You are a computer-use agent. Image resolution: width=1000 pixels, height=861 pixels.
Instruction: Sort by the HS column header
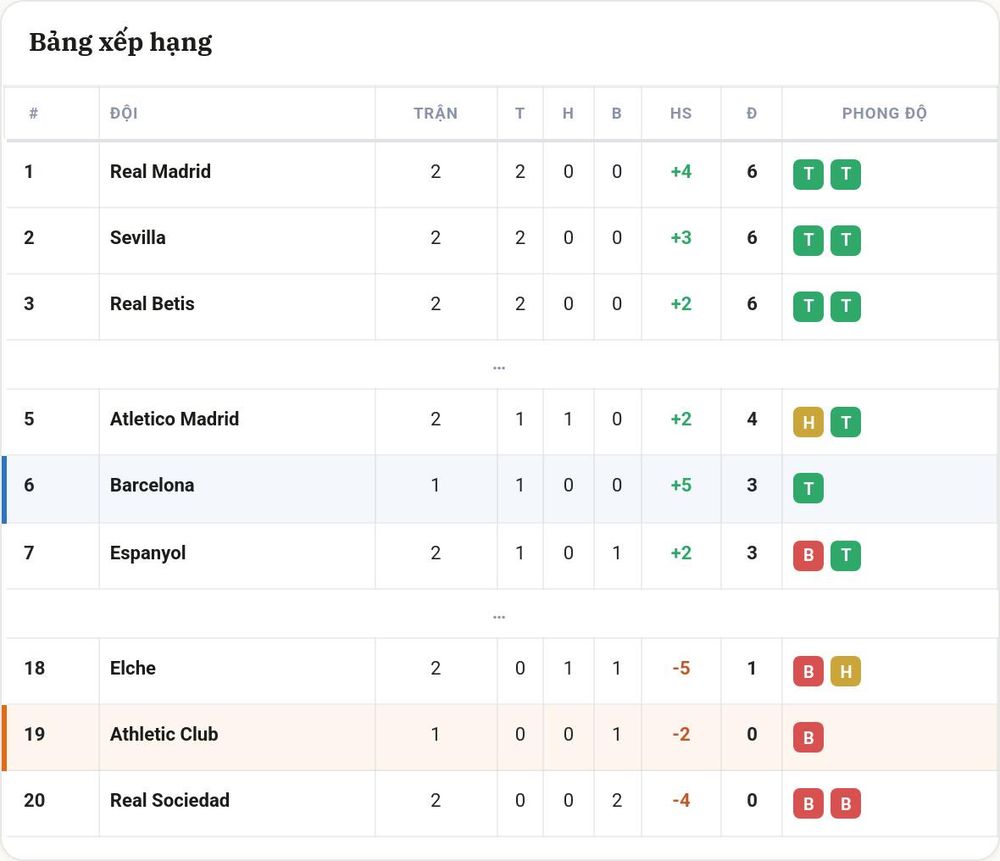[680, 113]
